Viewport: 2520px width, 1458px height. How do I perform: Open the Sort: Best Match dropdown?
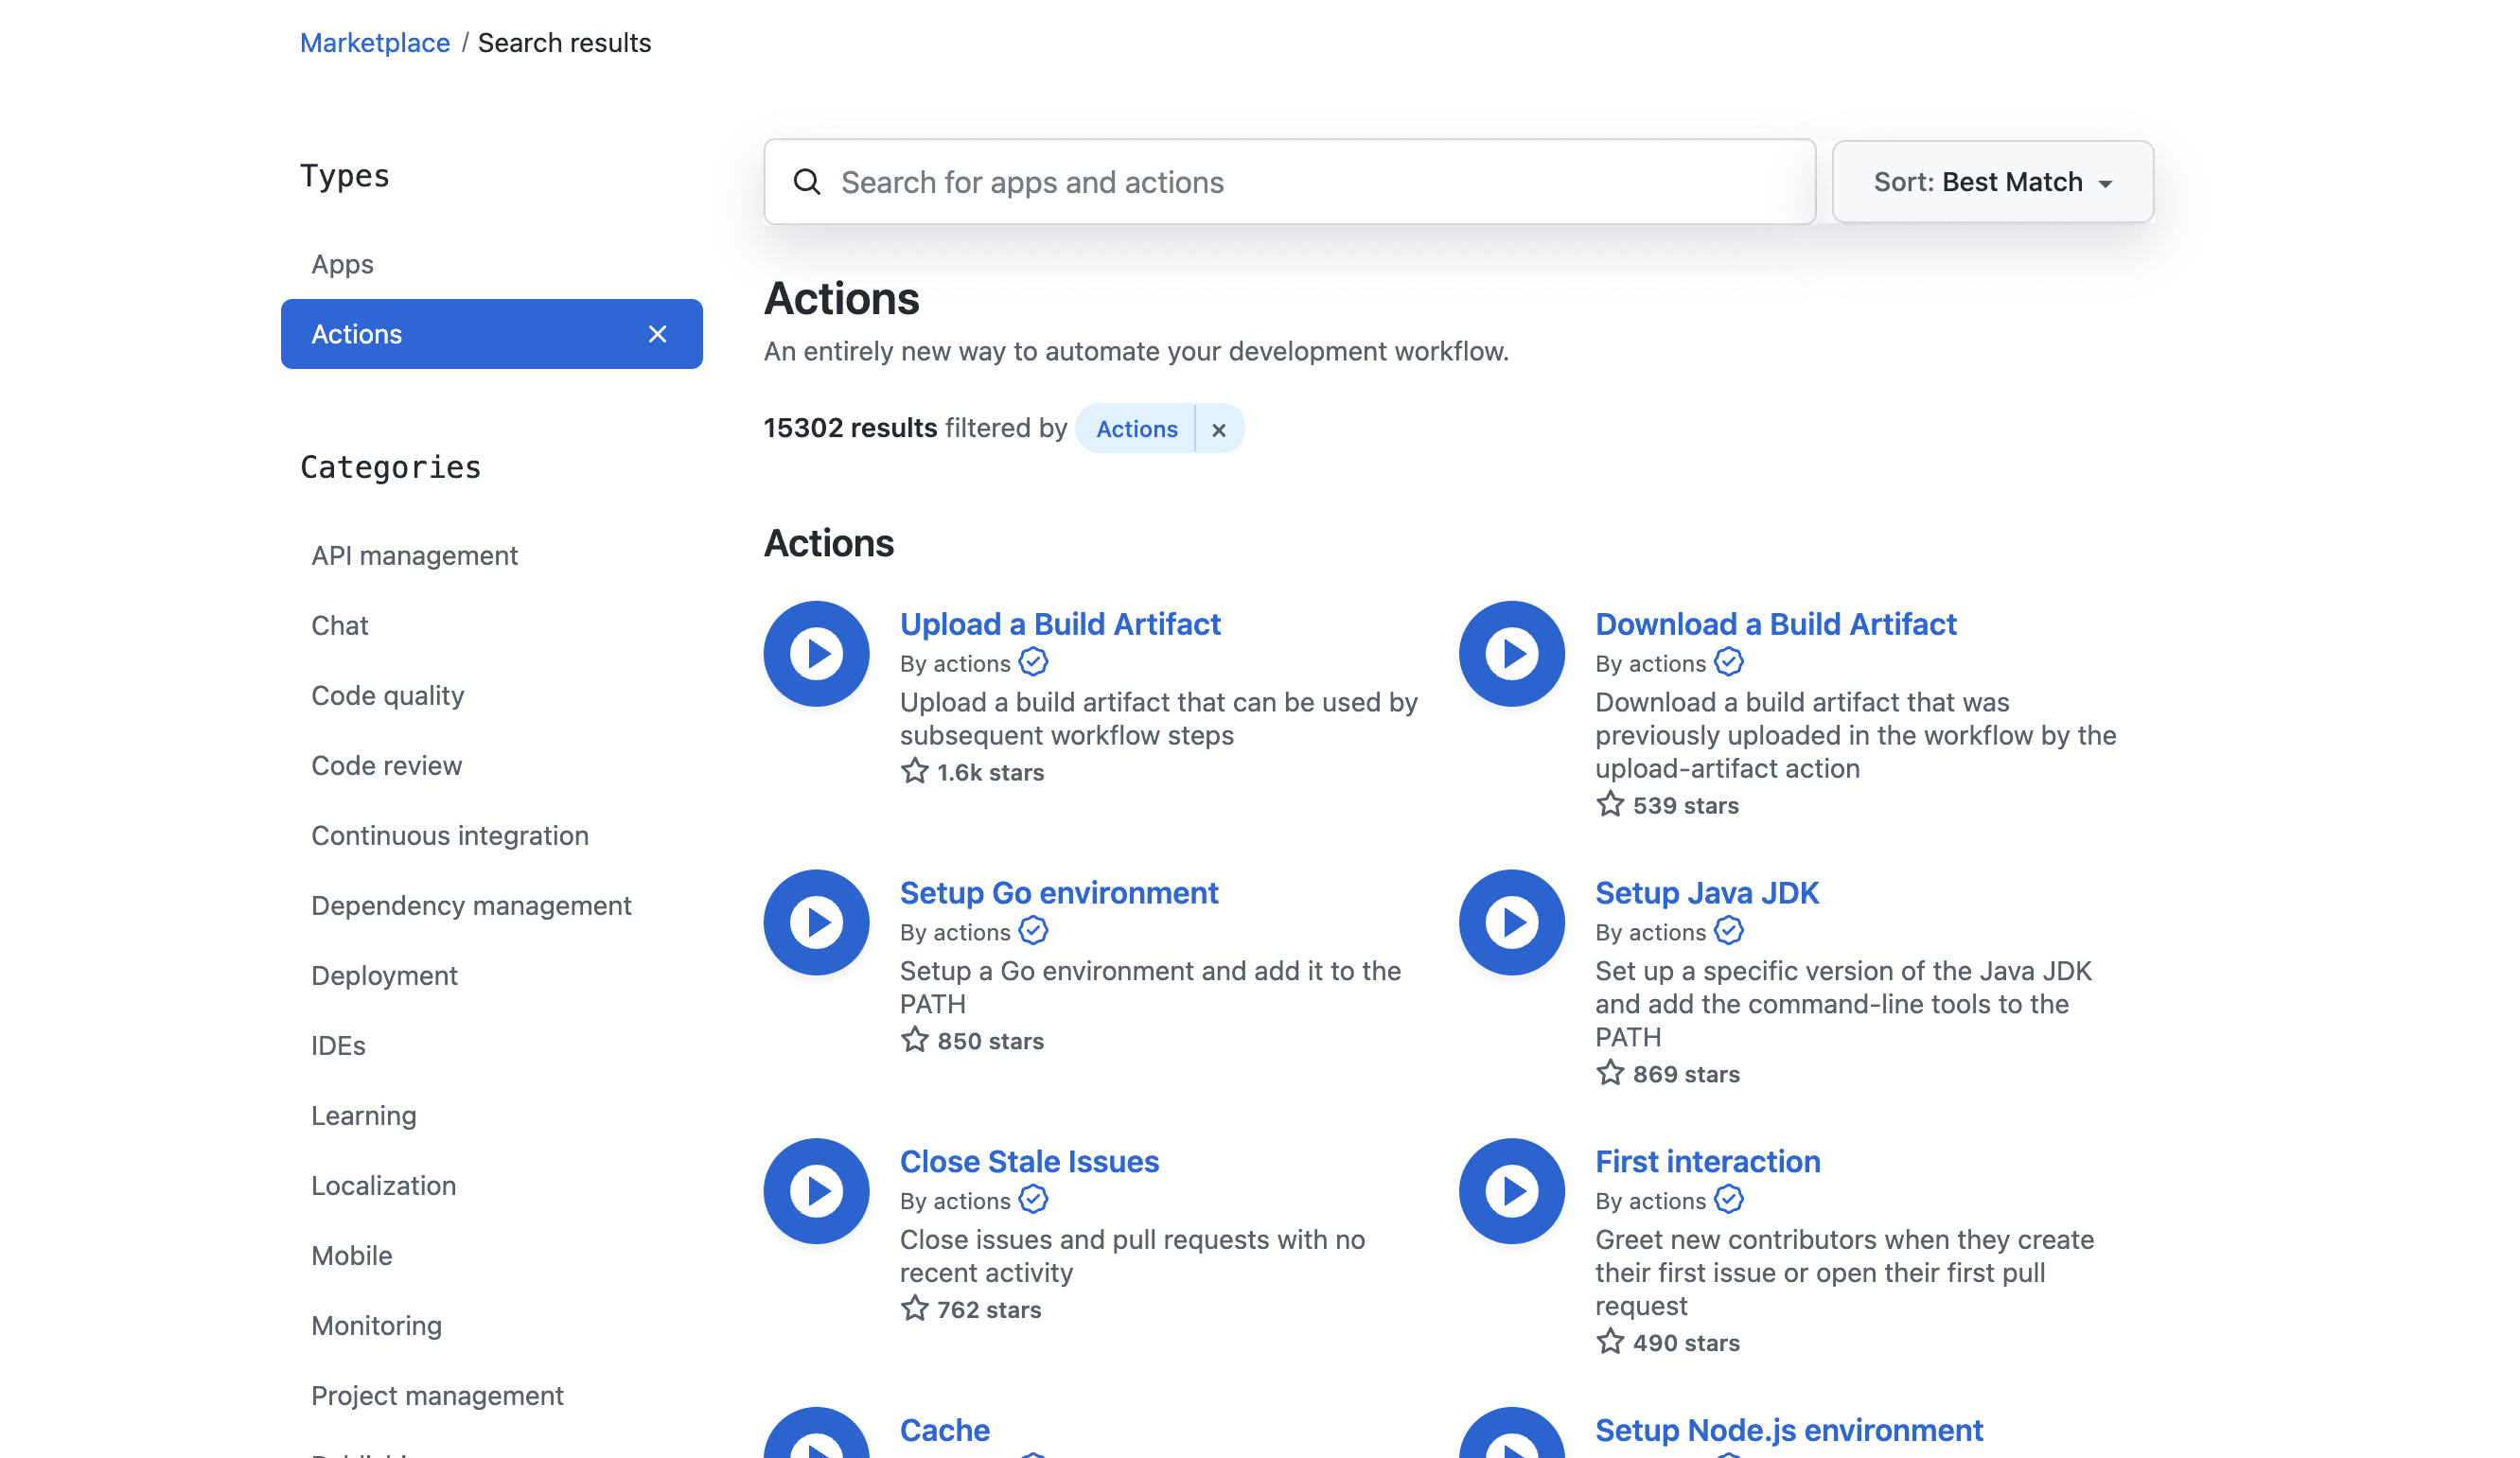(1992, 182)
